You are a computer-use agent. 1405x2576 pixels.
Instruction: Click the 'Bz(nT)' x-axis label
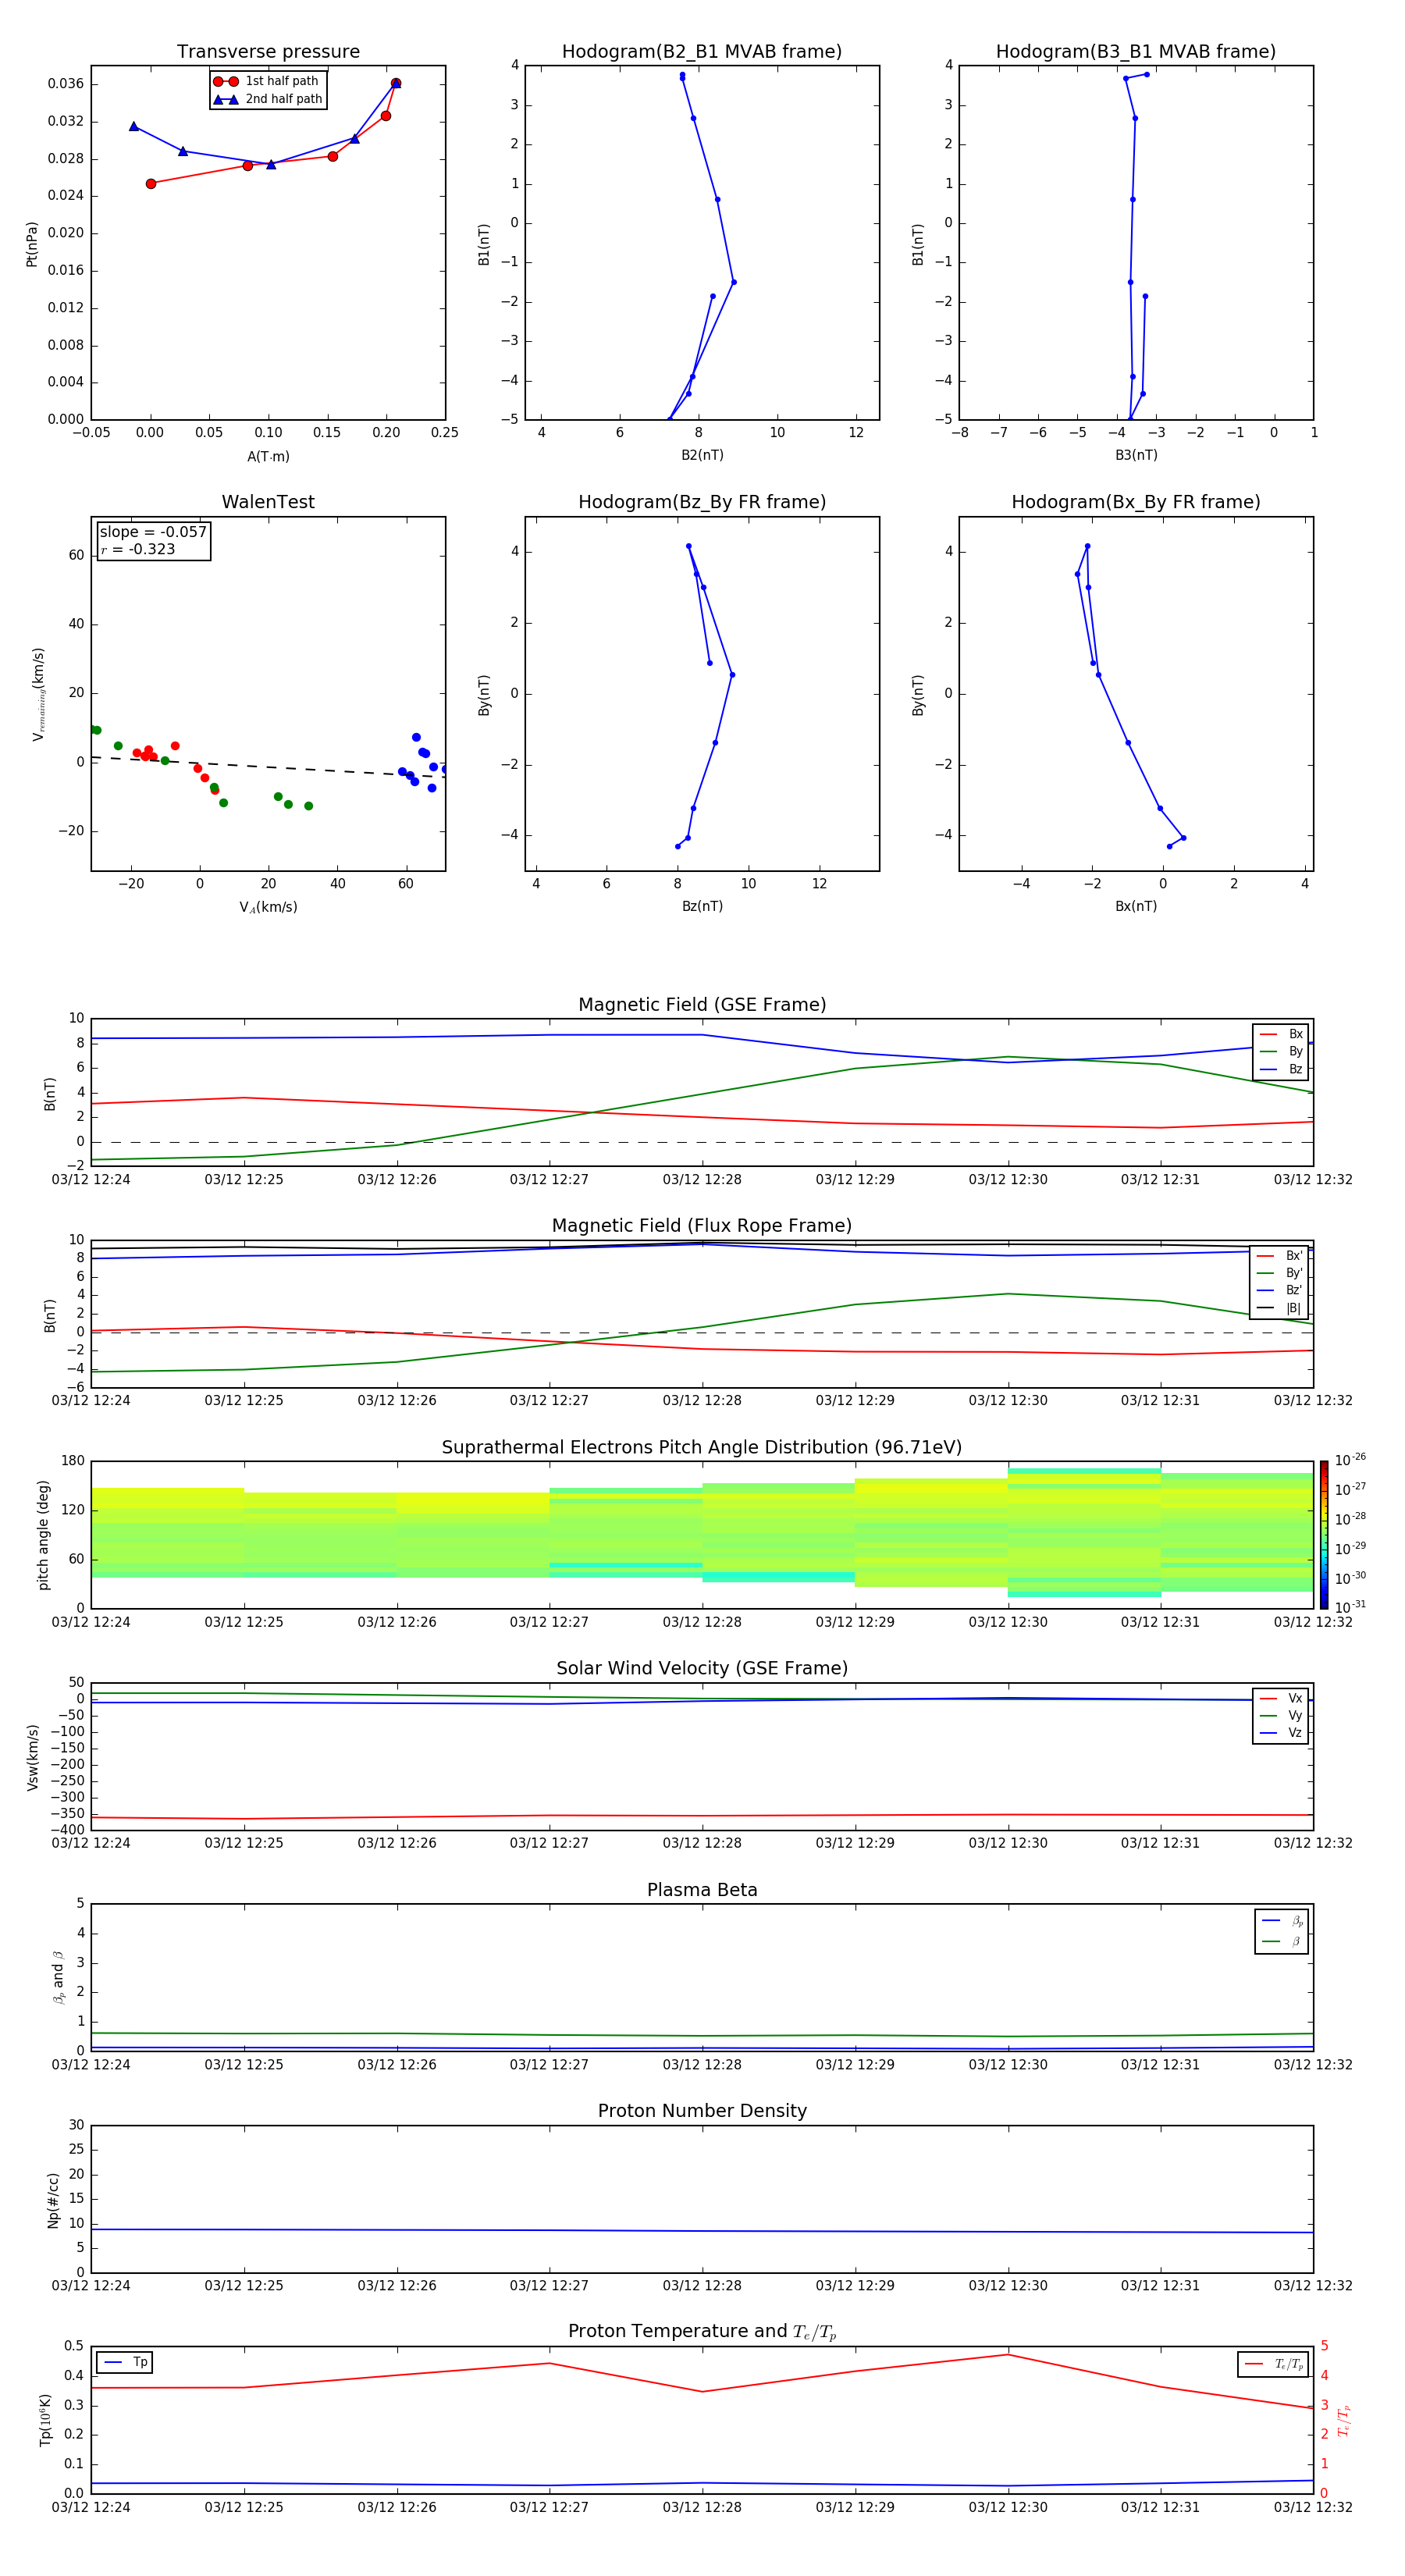[x=702, y=906]
